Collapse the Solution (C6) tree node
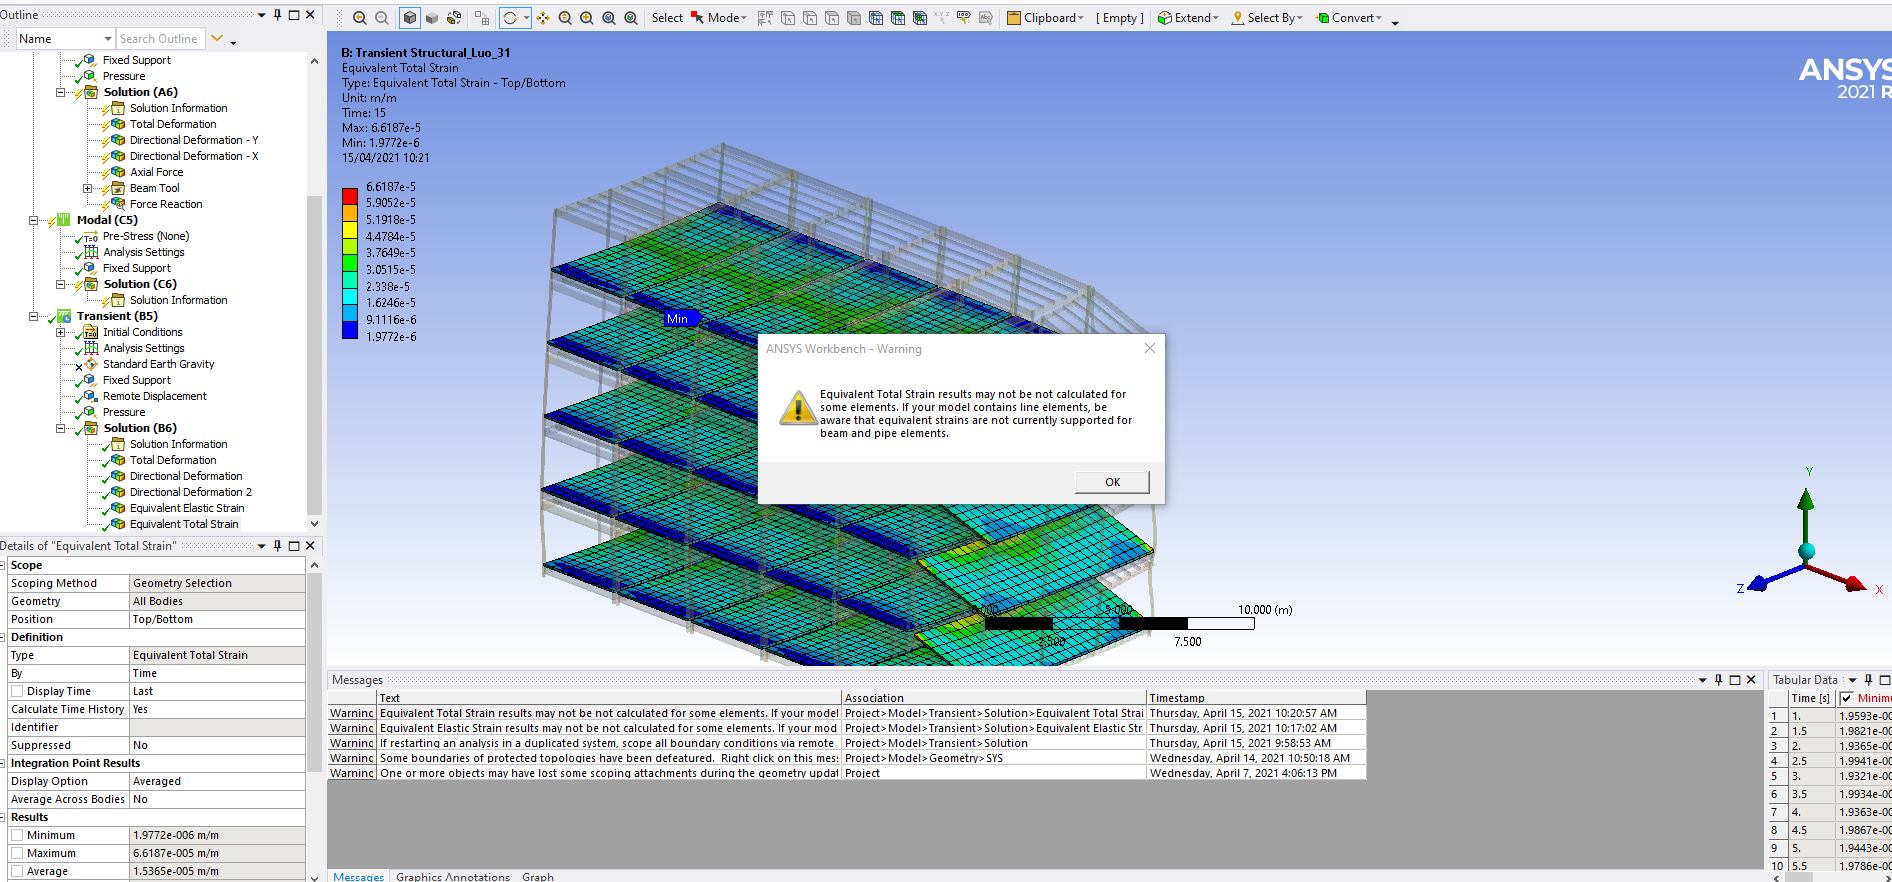 [60, 284]
